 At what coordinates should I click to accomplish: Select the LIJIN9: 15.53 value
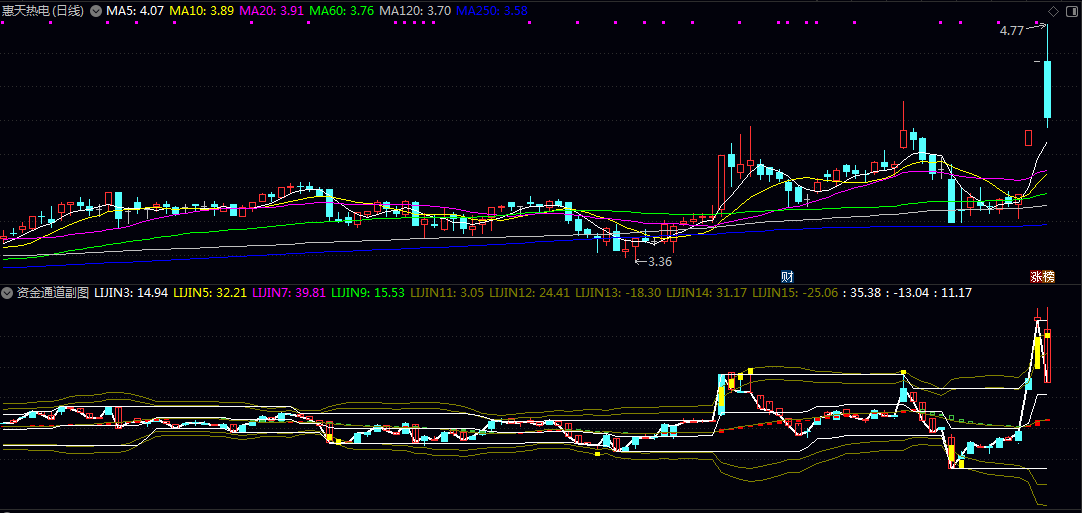pyautogui.click(x=368, y=293)
